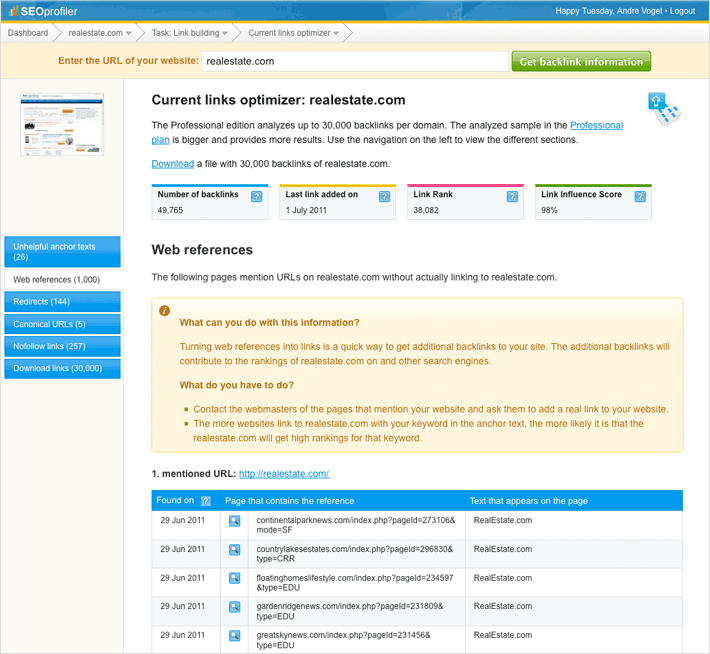The image size is (710, 654).
Task: Click help icon next to Found on header
Action: tap(206, 501)
